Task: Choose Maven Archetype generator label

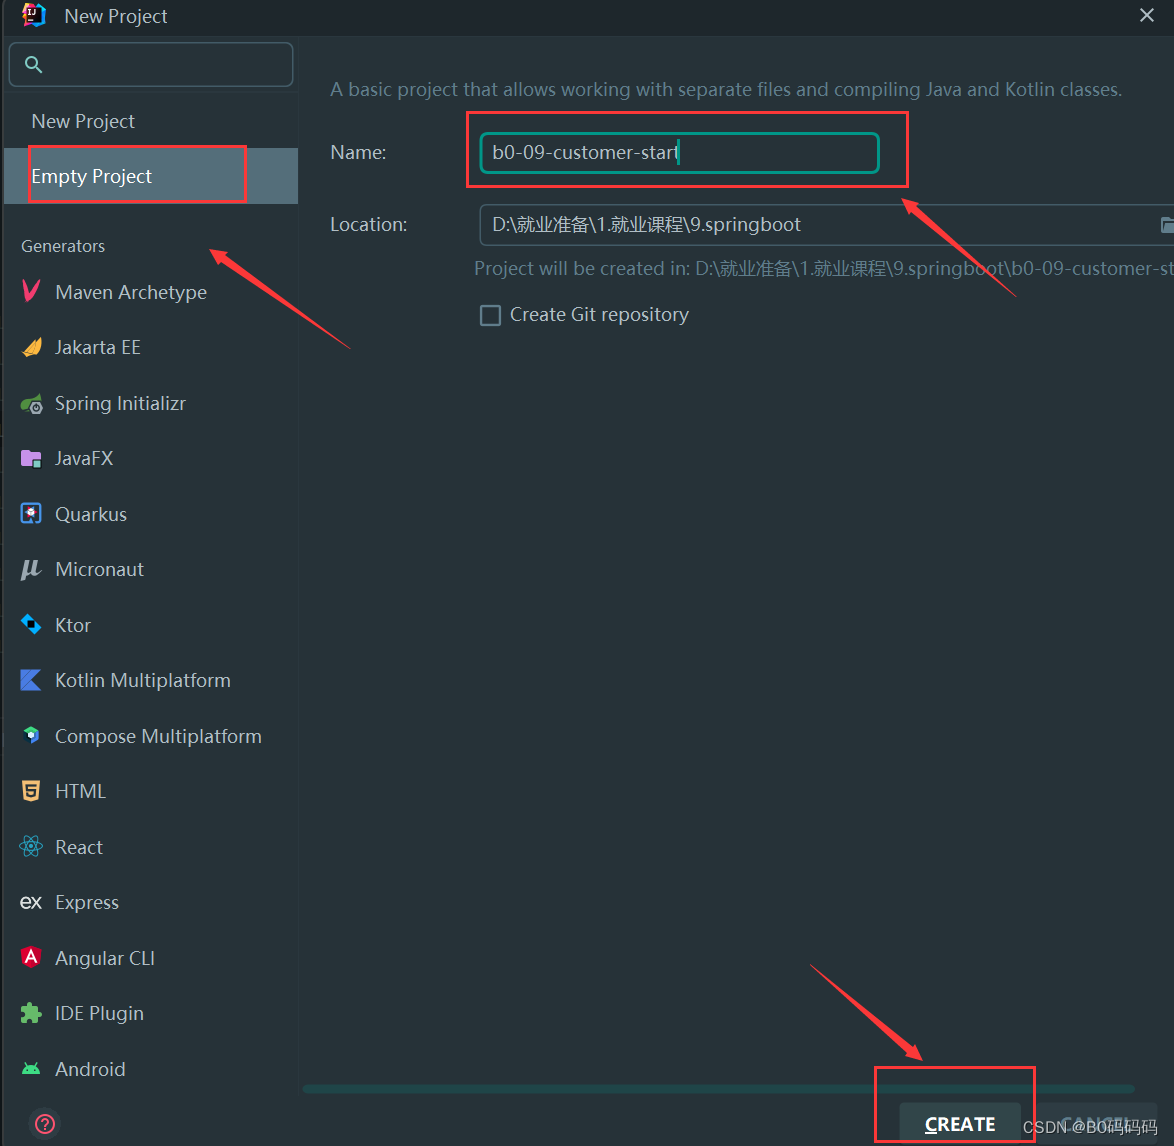Action: click(131, 292)
